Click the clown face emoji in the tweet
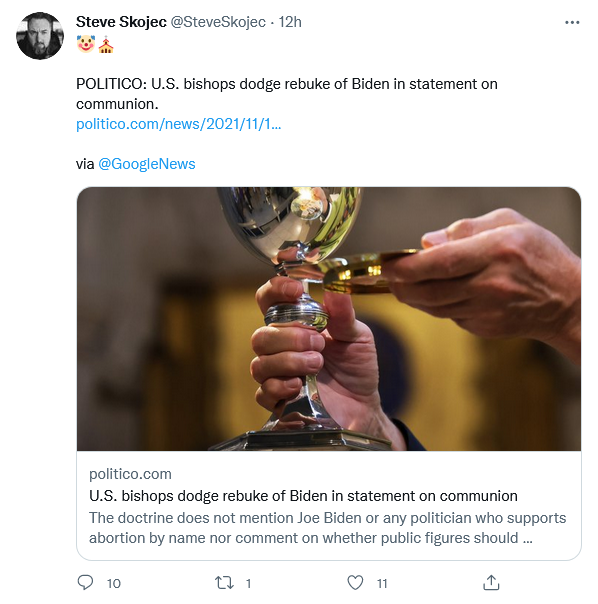Viewport: 598px width, 604px height. click(86, 44)
